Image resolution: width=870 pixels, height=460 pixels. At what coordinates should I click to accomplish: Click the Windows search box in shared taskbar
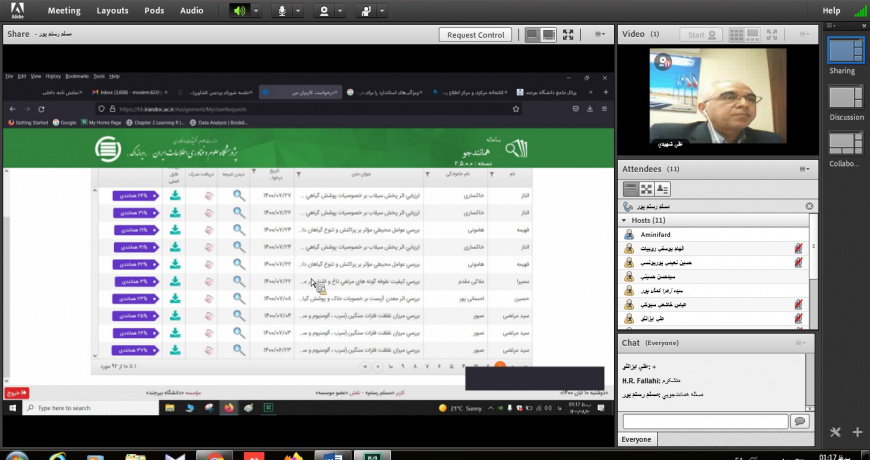click(90, 408)
